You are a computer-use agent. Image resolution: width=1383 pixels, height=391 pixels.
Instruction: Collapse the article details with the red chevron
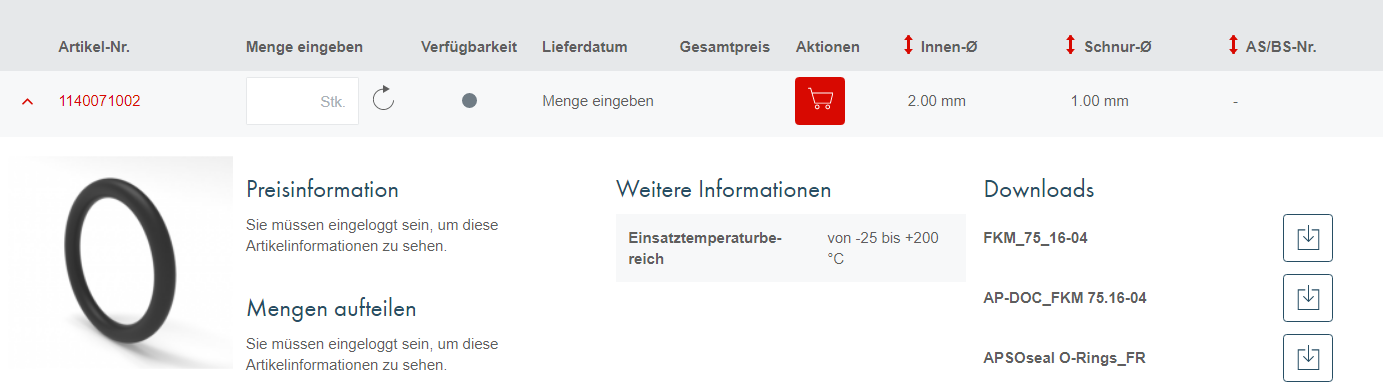(27, 101)
